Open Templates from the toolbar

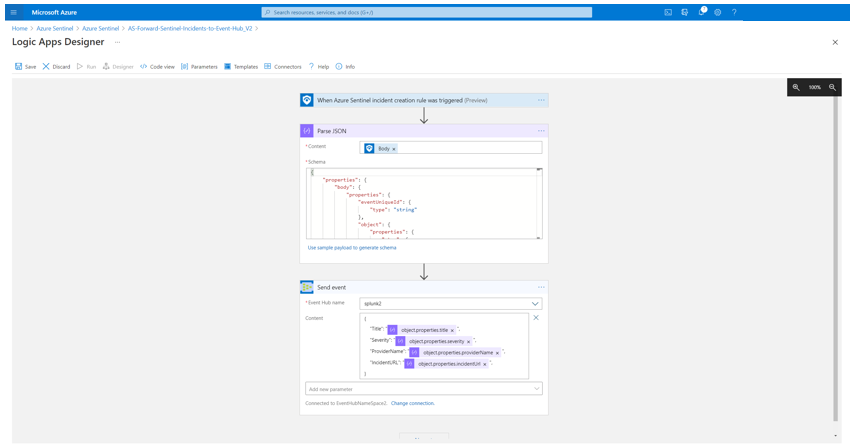point(227,66)
